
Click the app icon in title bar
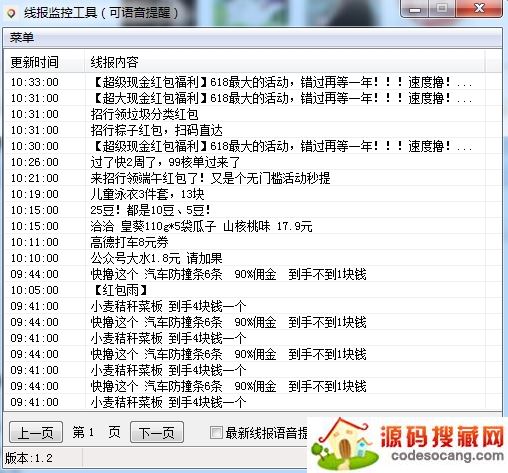(11, 13)
